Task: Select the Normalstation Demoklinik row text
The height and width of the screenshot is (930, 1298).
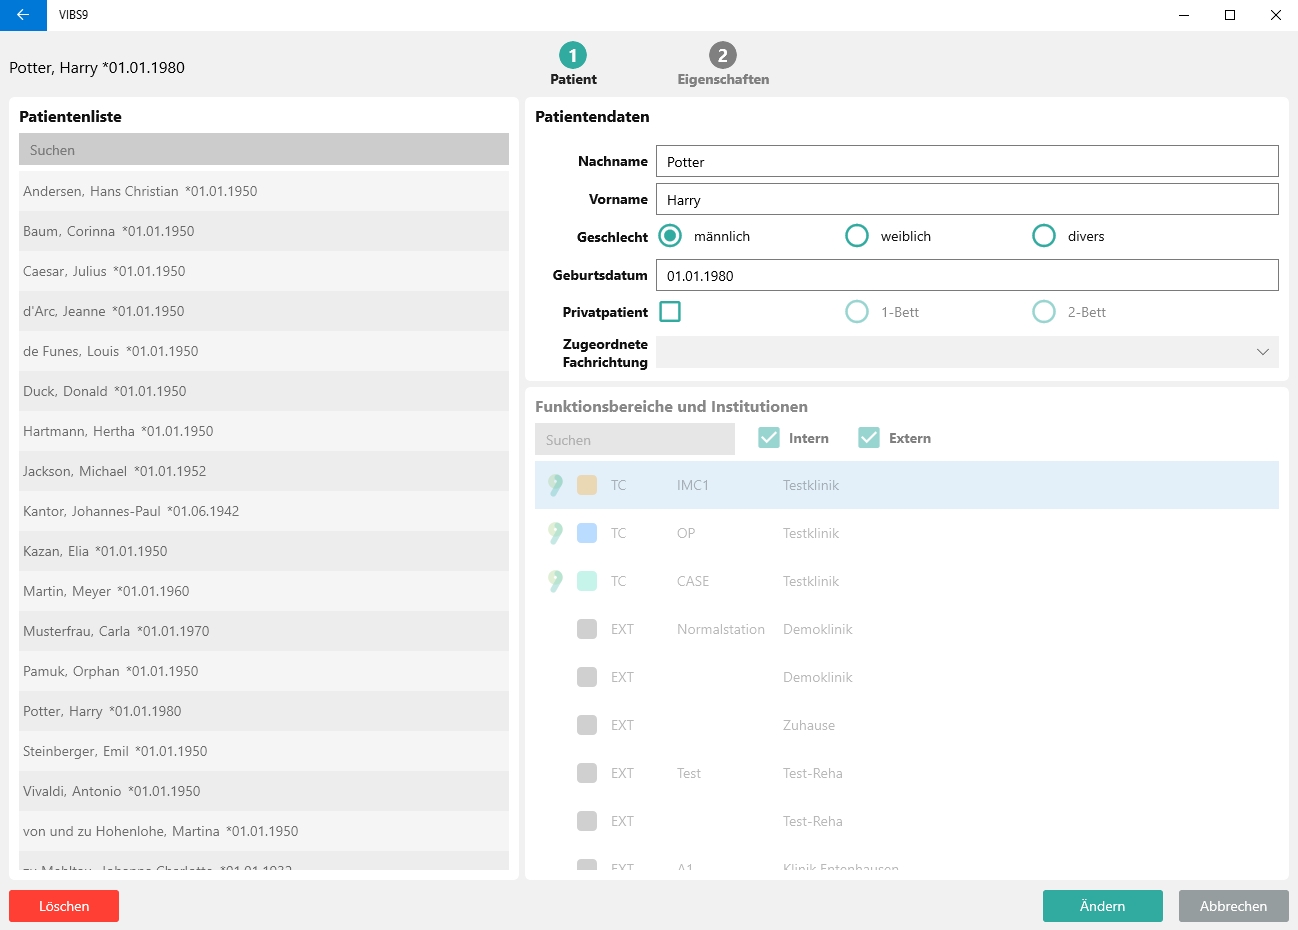Action: [907, 629]
